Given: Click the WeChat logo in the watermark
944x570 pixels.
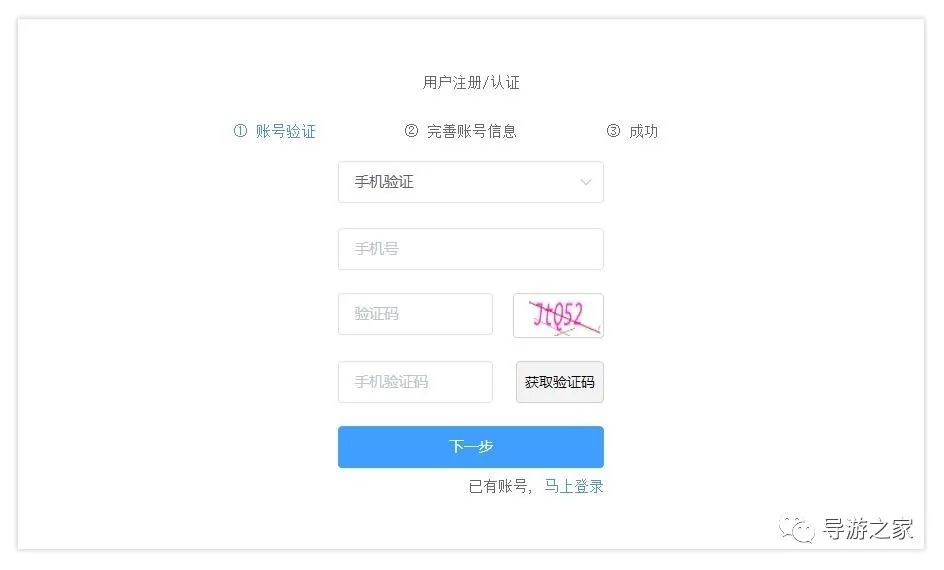Looking at the screenshot, I should tap(798, 529).
